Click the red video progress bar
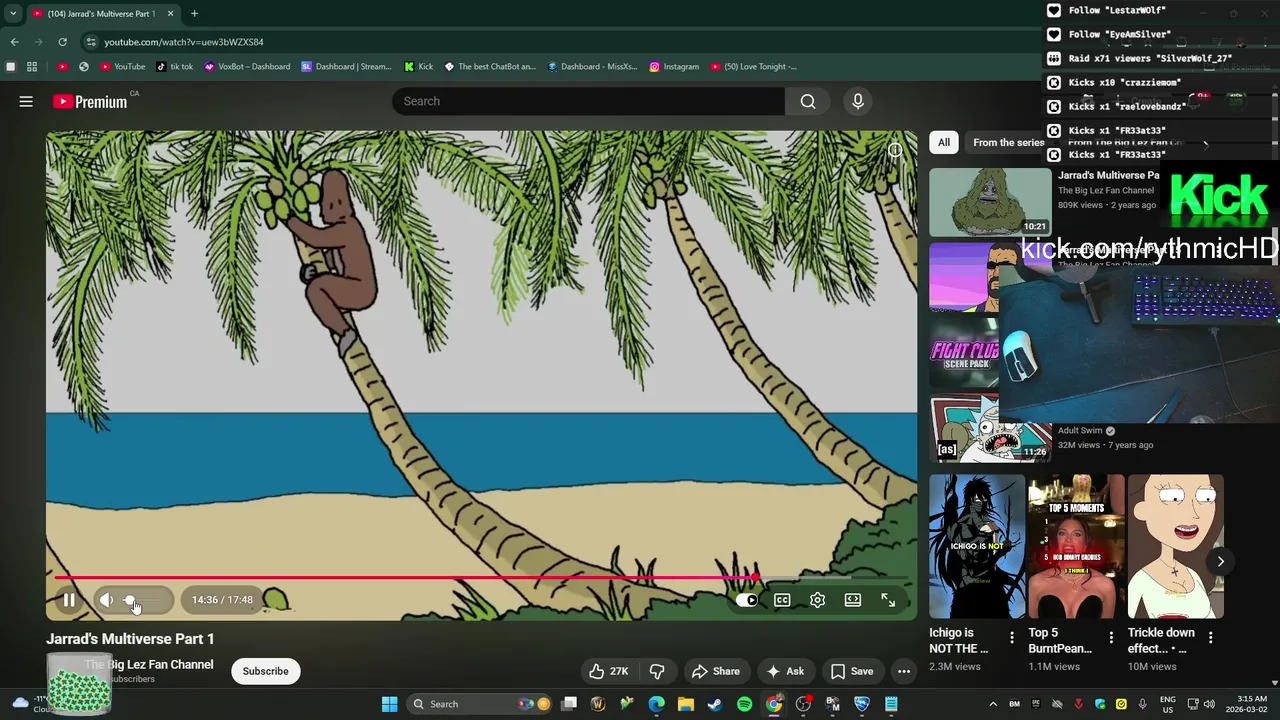This screenshot has width=1280, height=720. click(404, 578)
